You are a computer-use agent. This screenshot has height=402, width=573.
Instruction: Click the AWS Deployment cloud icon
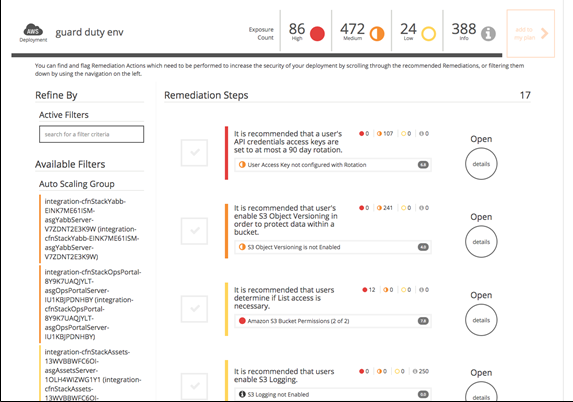tap(33, 30)
